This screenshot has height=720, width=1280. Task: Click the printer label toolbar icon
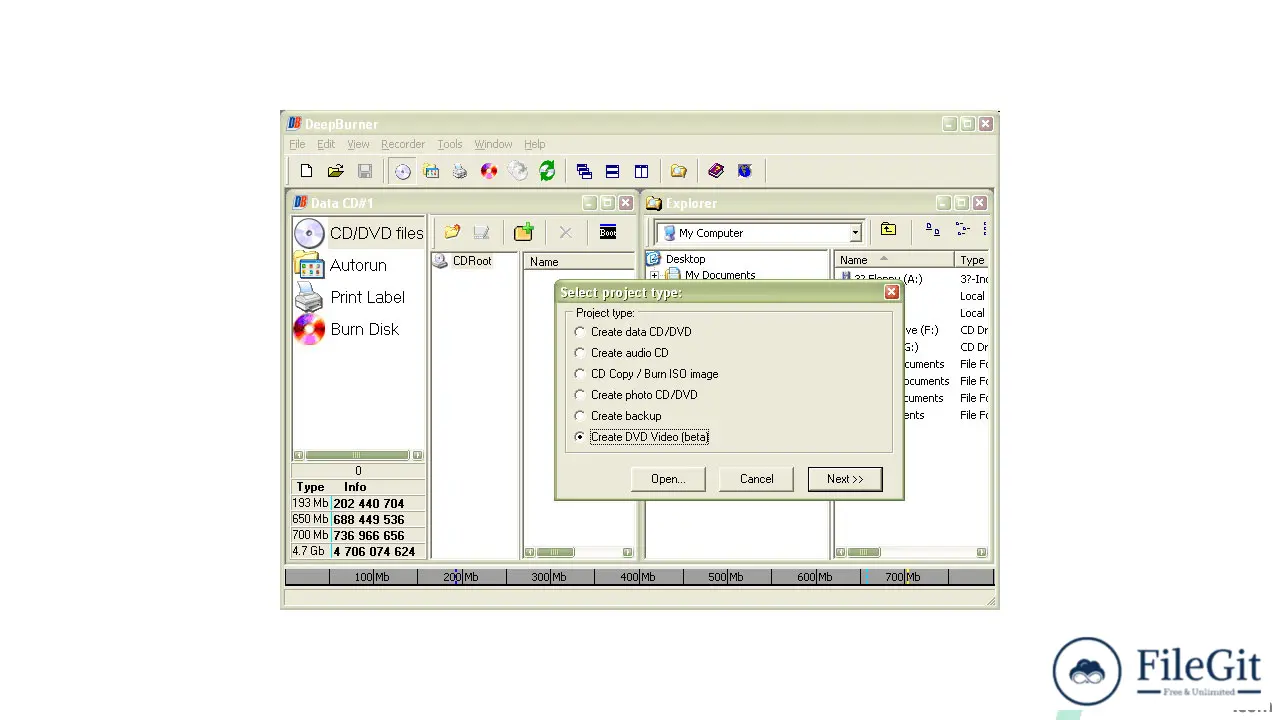[460, 171]
